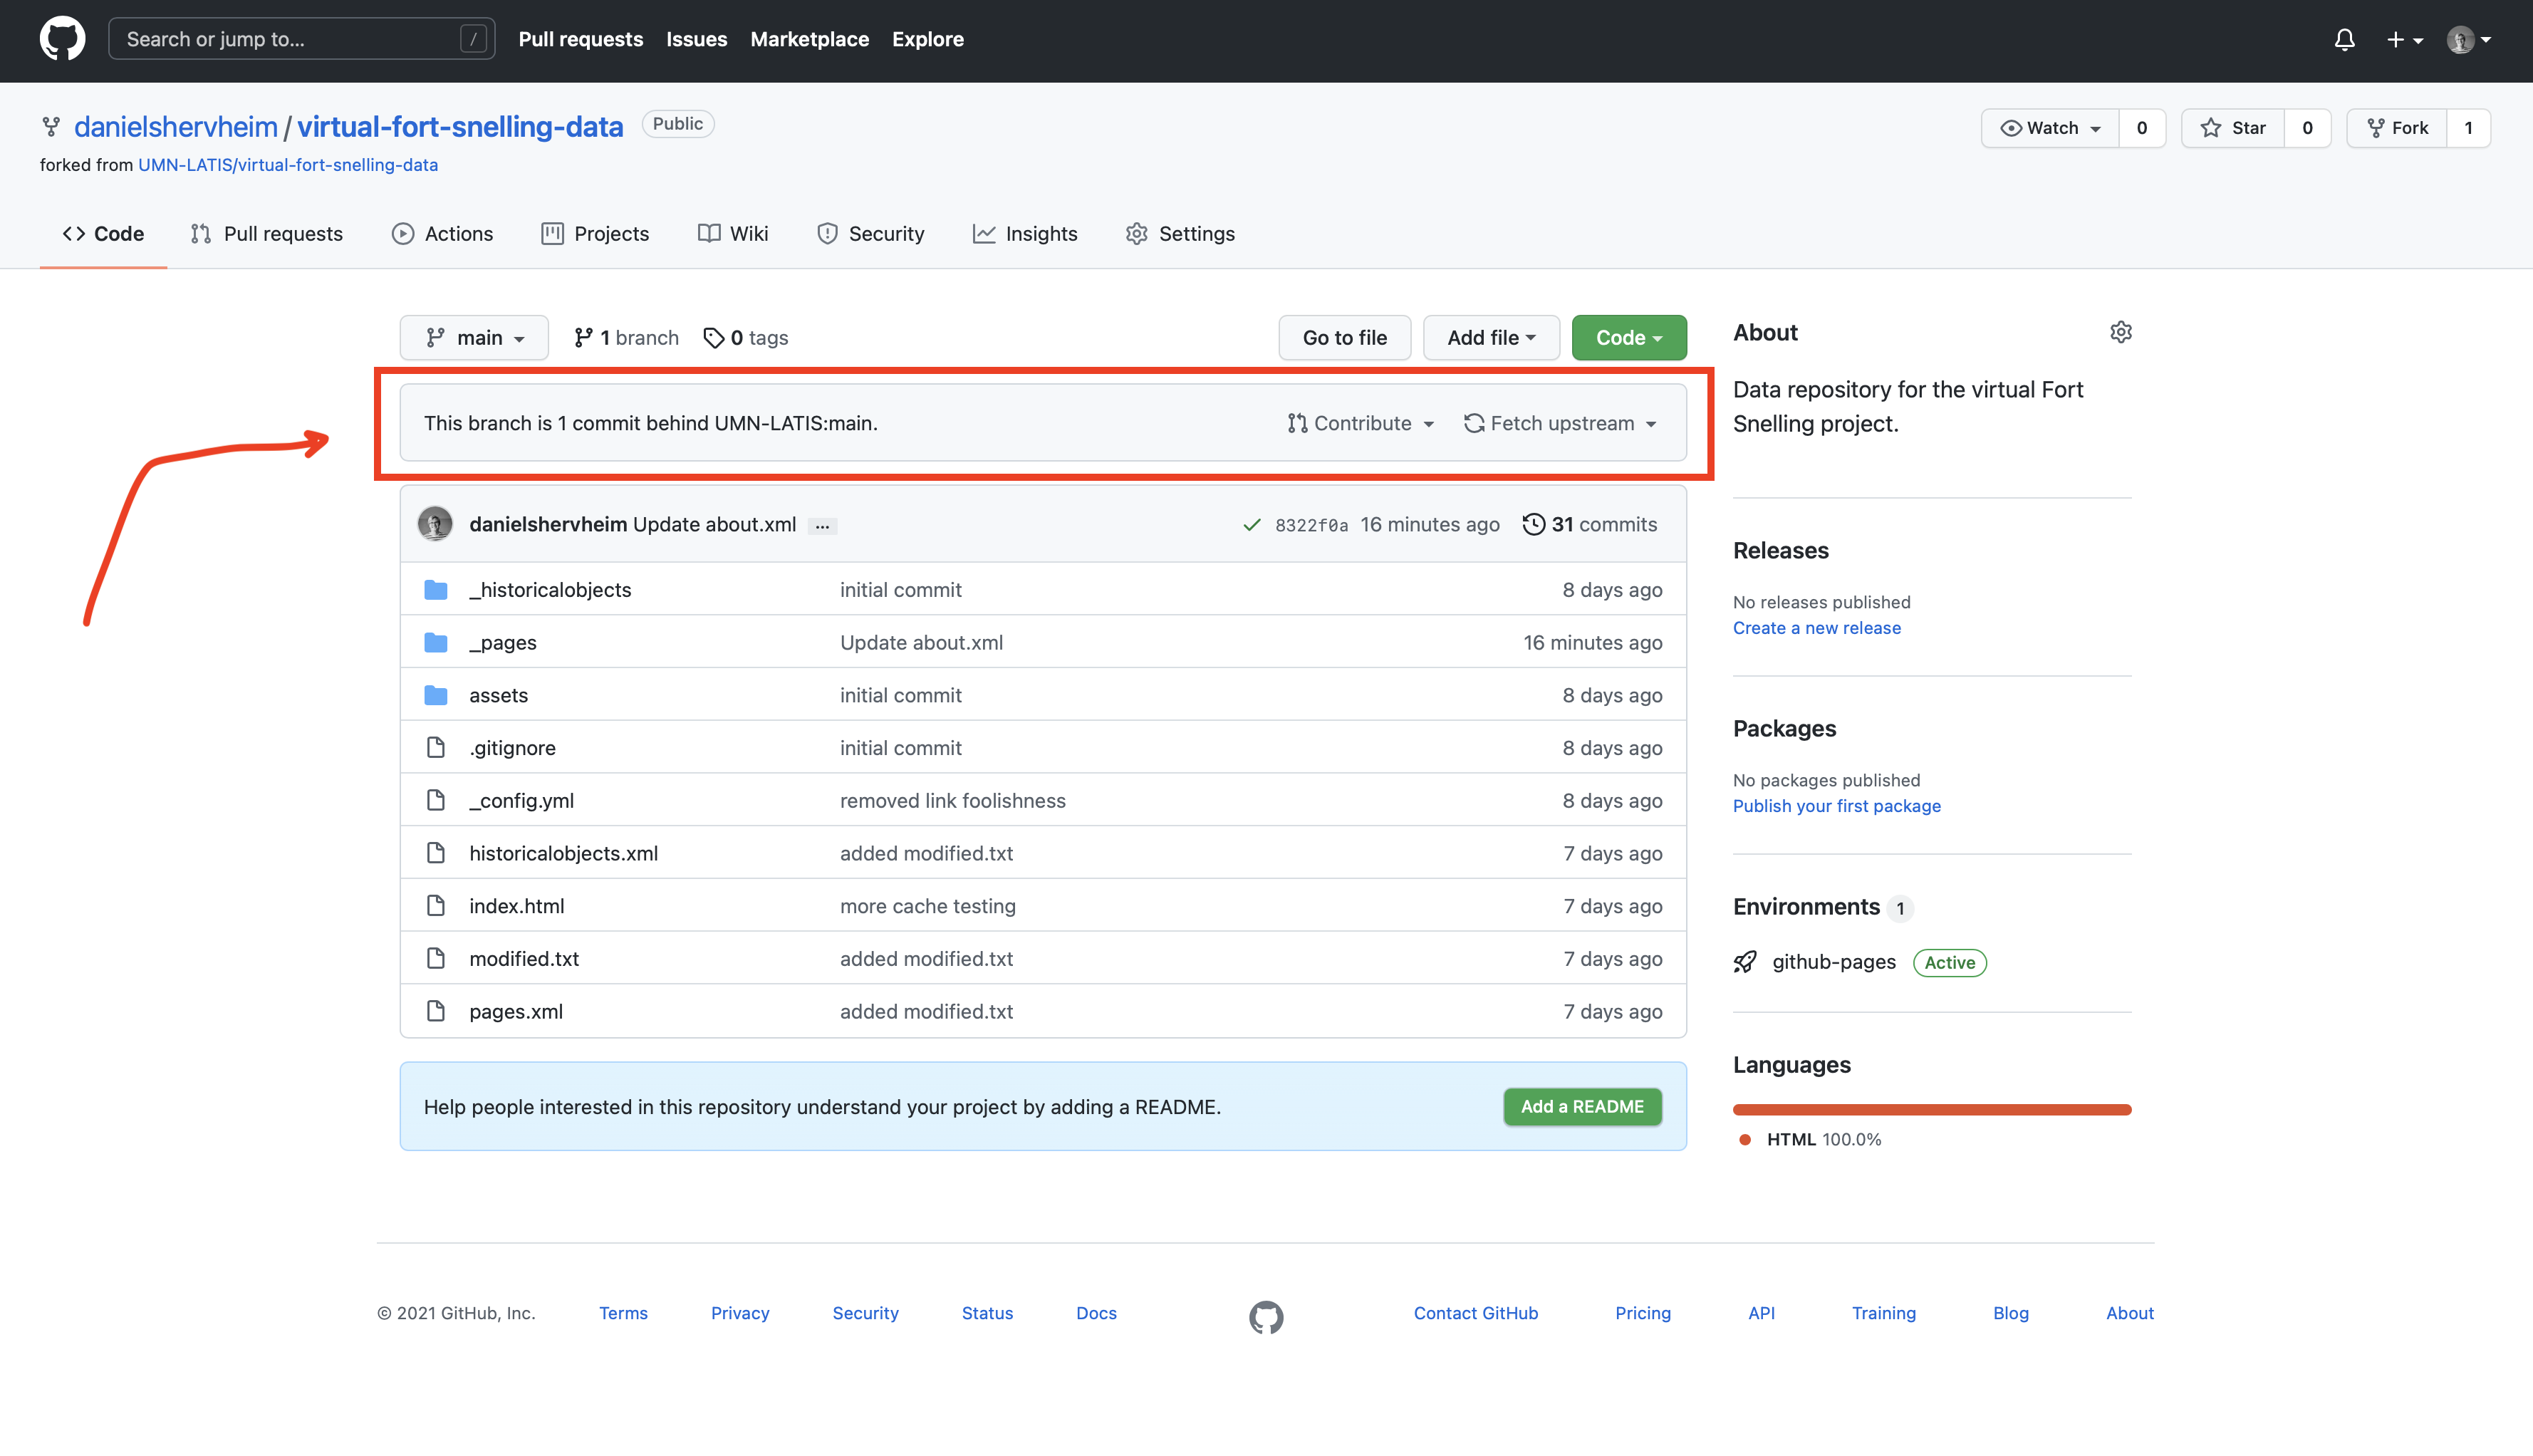Click the 31 commits history link
The height and width of the screenshot is (1456, 2533).
point(1589,524)
